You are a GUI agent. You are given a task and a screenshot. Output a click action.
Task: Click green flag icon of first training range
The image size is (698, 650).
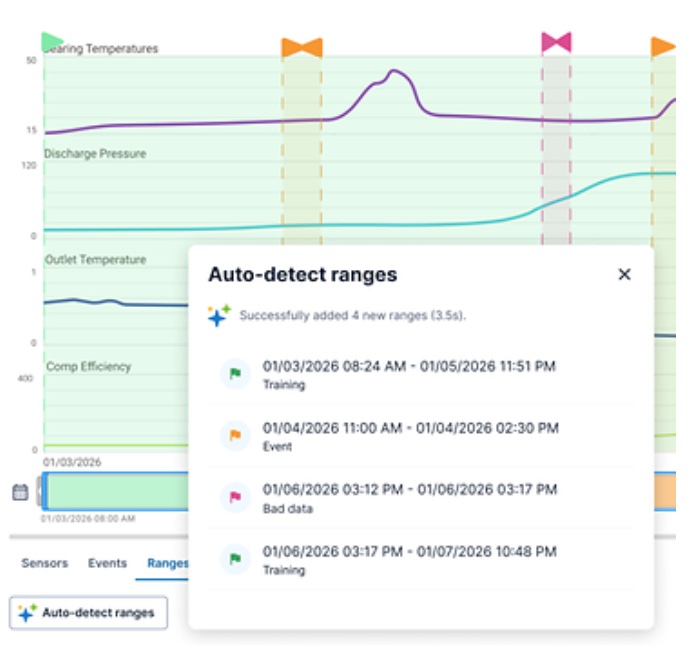[x=235, y=374]
